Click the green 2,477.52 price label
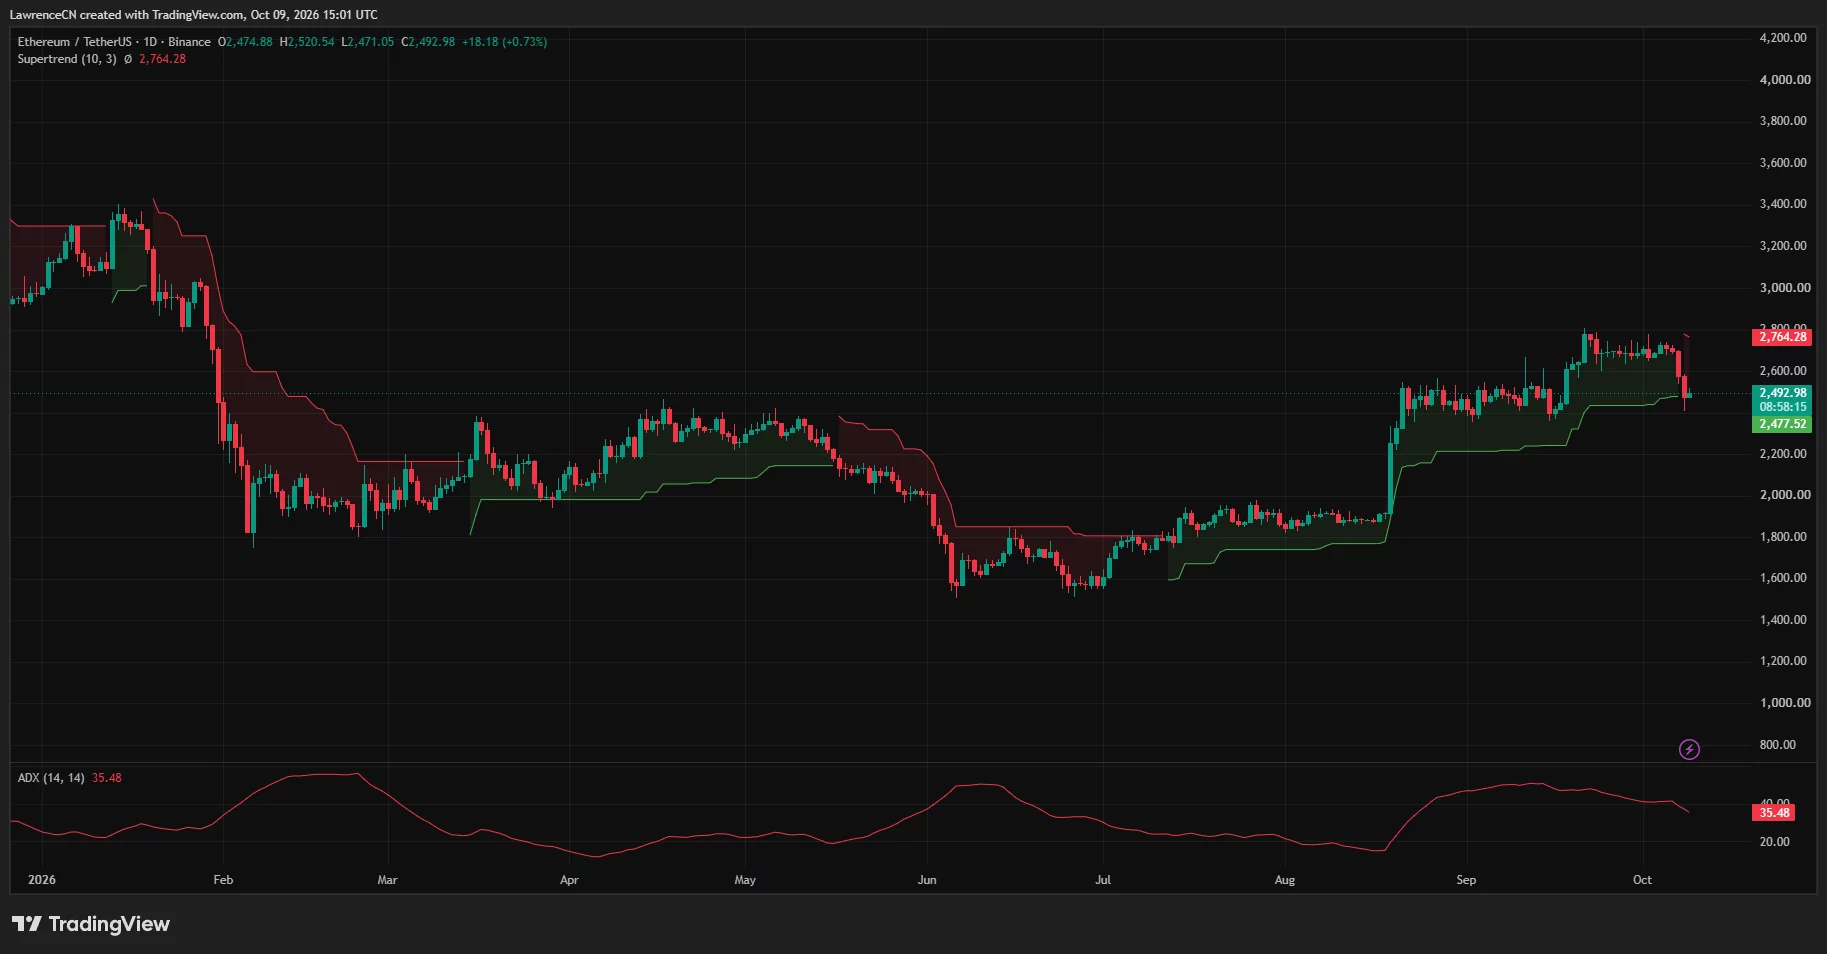This screenshot has width=1827, height=954. (1783, 424)
